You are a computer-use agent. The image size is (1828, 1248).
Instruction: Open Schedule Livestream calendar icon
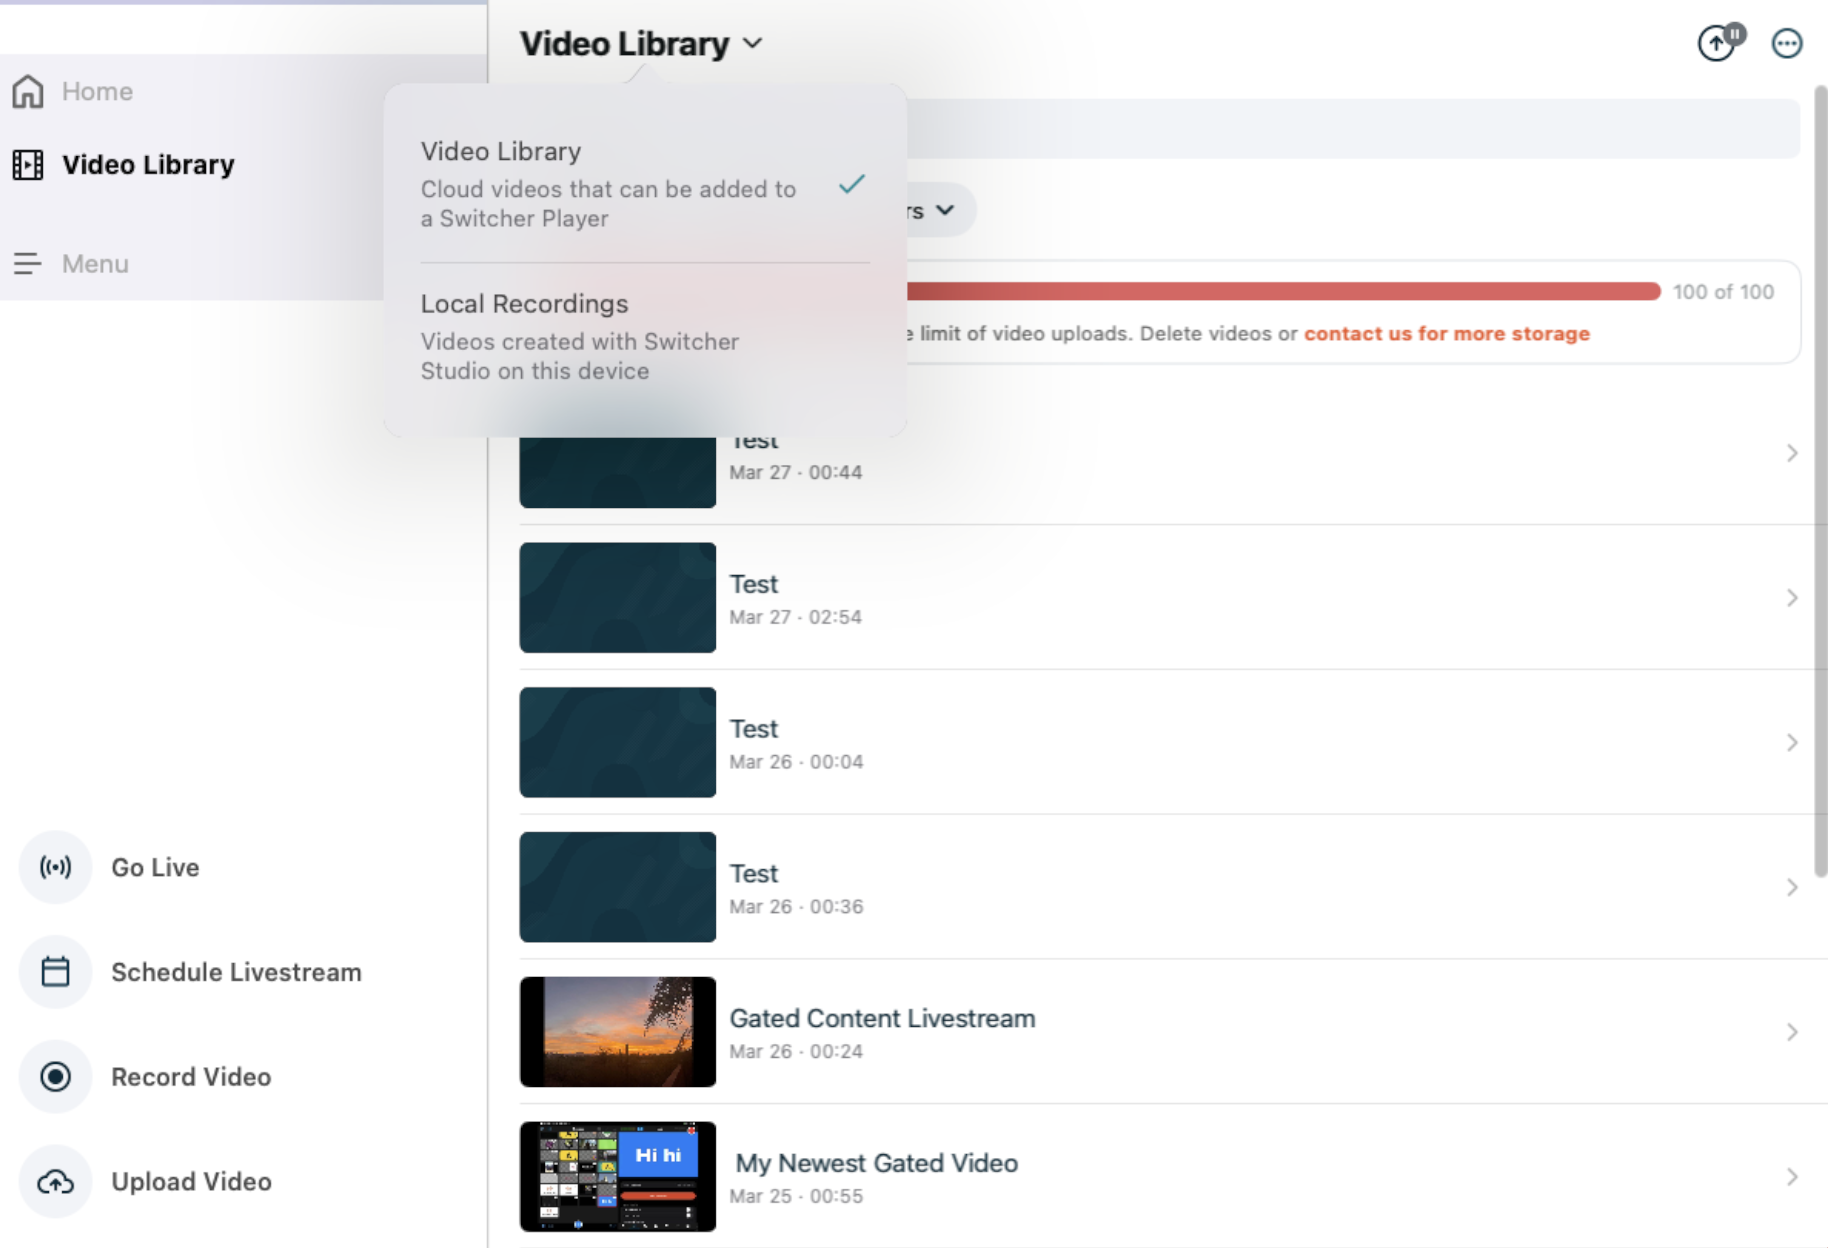click(x=55, y=972)
